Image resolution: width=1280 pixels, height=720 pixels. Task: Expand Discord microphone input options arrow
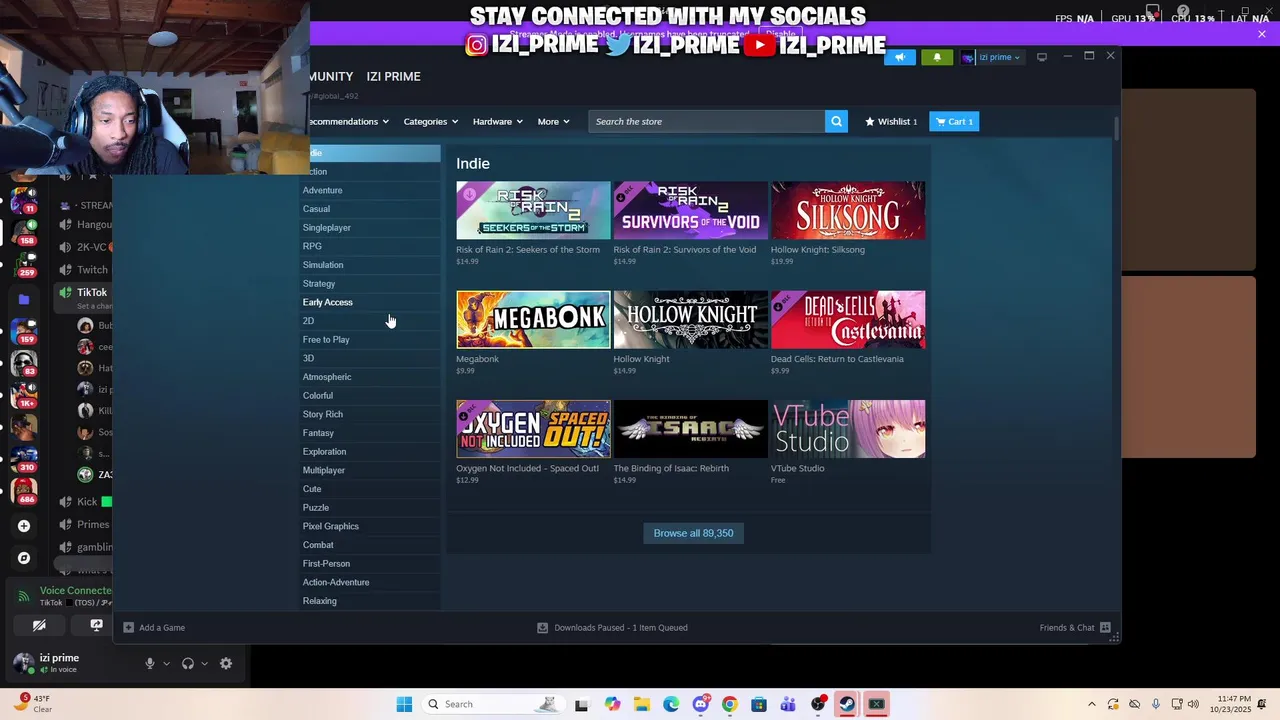click(x=166, y=663)
